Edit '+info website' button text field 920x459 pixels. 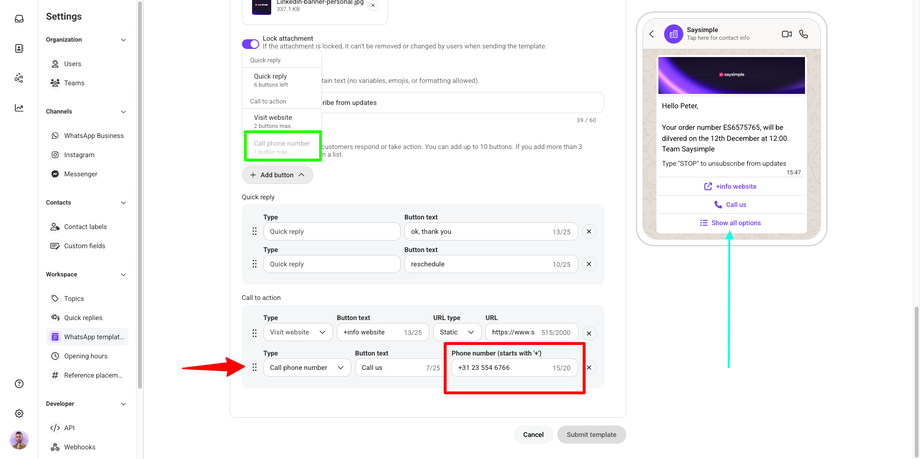click(x=382, y=332)
